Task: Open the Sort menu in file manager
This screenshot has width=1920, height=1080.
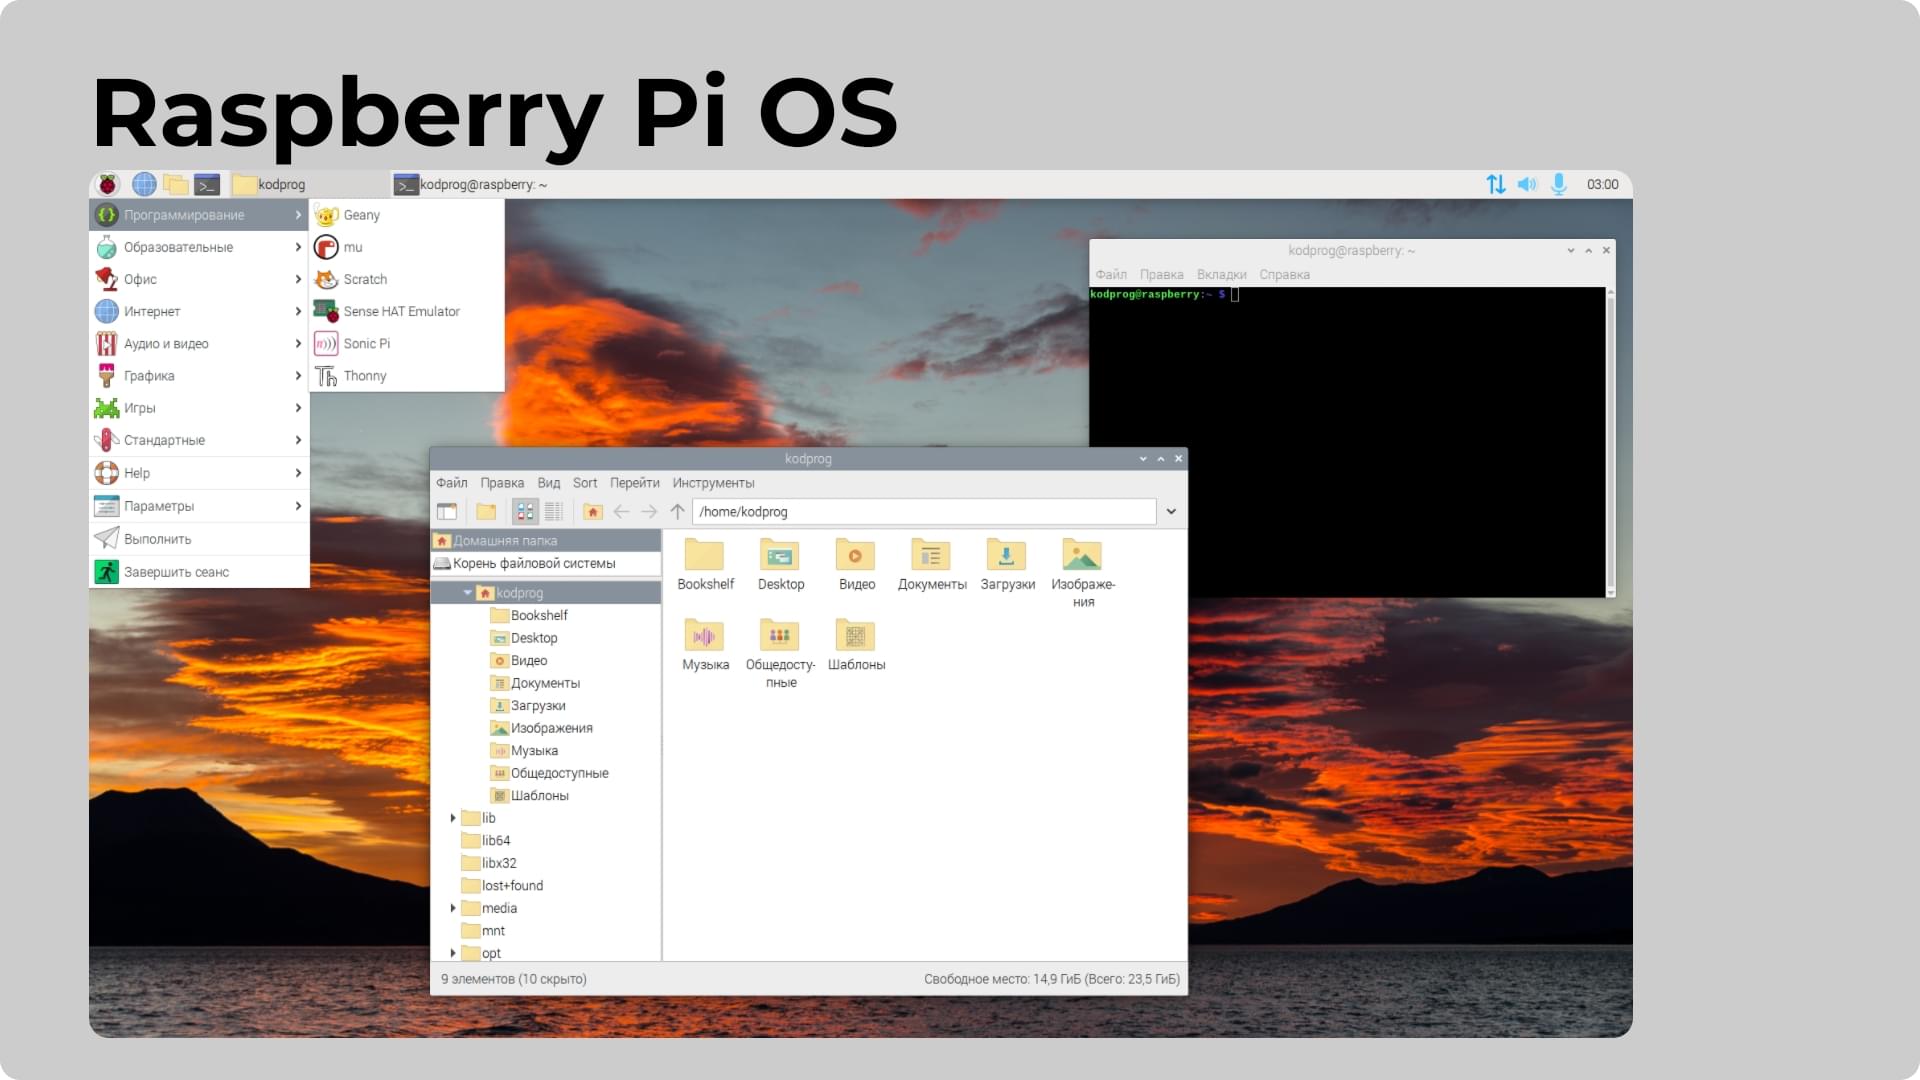Action: click(585, 483)
